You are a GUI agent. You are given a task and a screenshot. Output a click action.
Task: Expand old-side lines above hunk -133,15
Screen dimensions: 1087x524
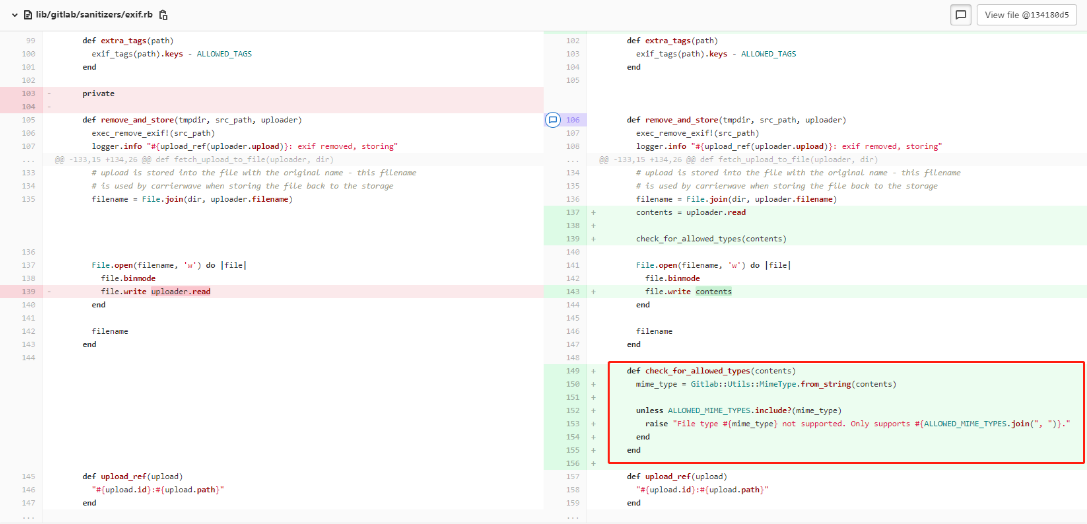point(28,159)
